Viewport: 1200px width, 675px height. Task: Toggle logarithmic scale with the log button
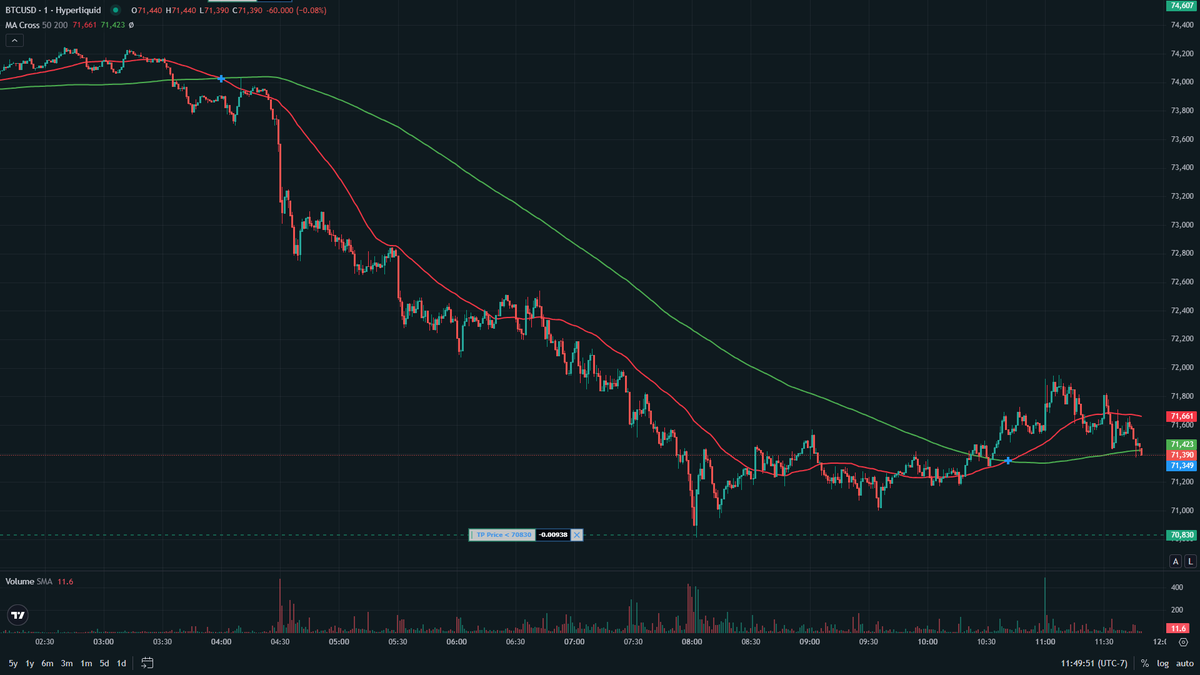[1163, 663]
